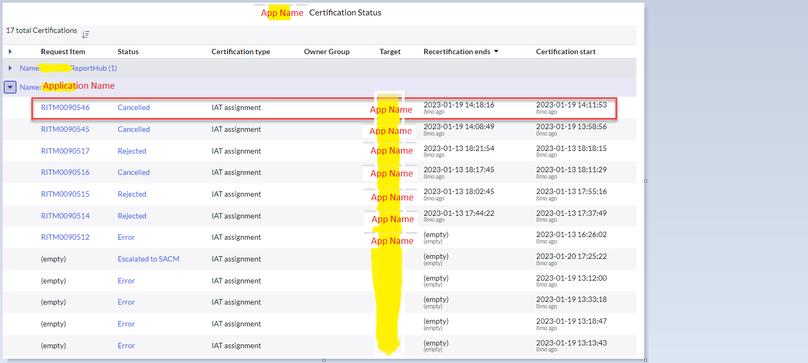Sort by Target column header

pyautogui.click(x=390, y=52)
